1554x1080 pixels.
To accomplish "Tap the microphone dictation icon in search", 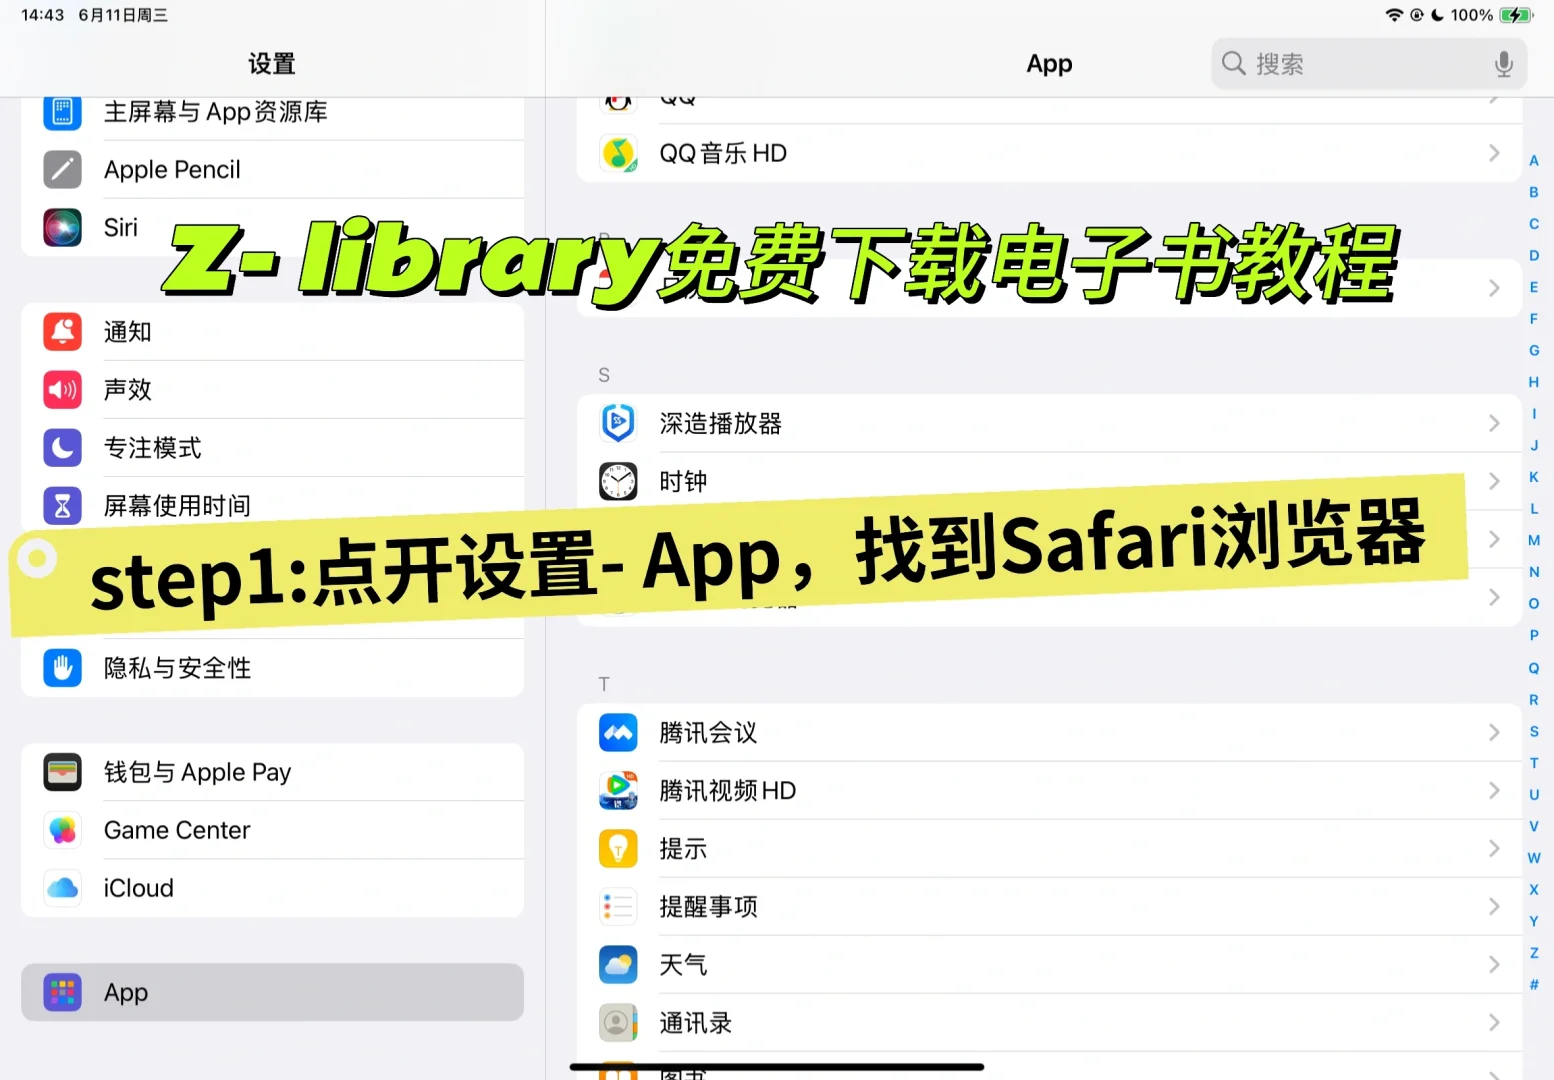I will (x=1503, y=64).
